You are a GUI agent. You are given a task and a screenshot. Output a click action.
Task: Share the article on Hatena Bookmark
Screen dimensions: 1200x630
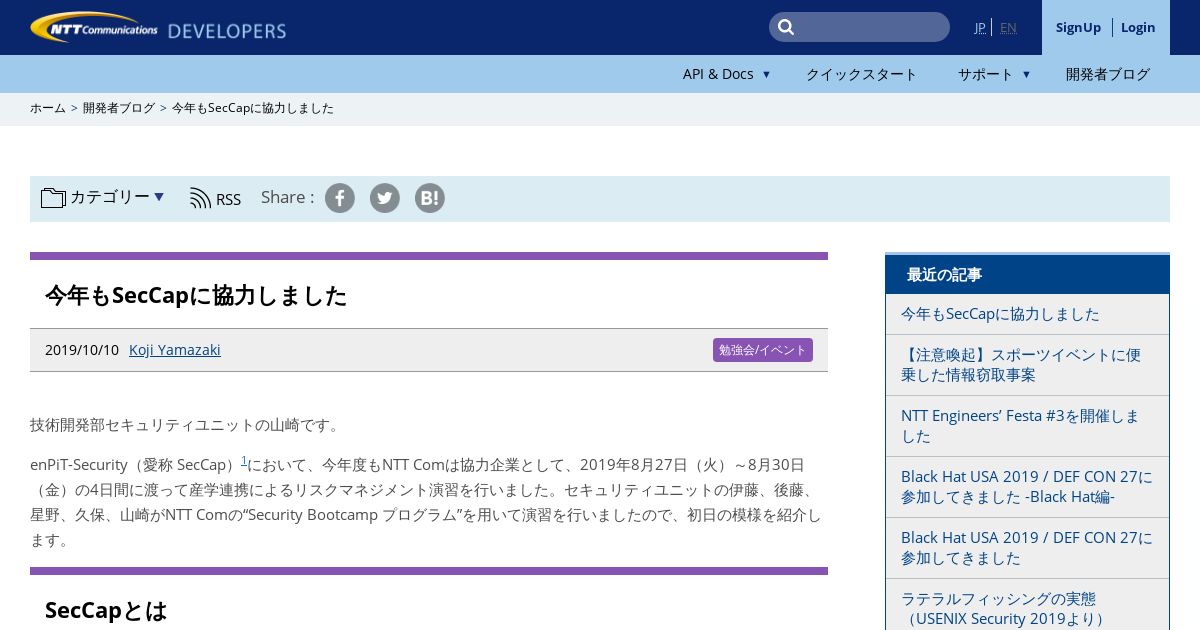[x=430, y=198]
